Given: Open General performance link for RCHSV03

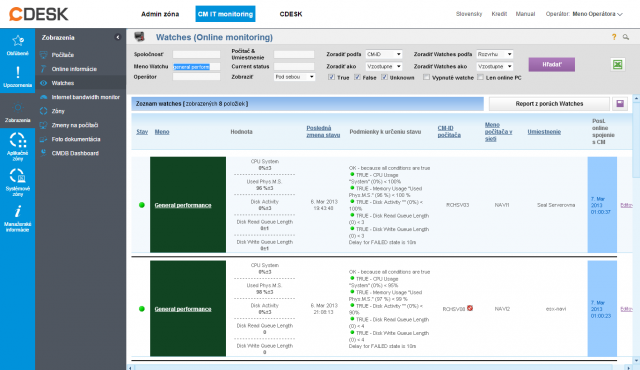Looking at the screenshot, I should [x=183, y=205].
